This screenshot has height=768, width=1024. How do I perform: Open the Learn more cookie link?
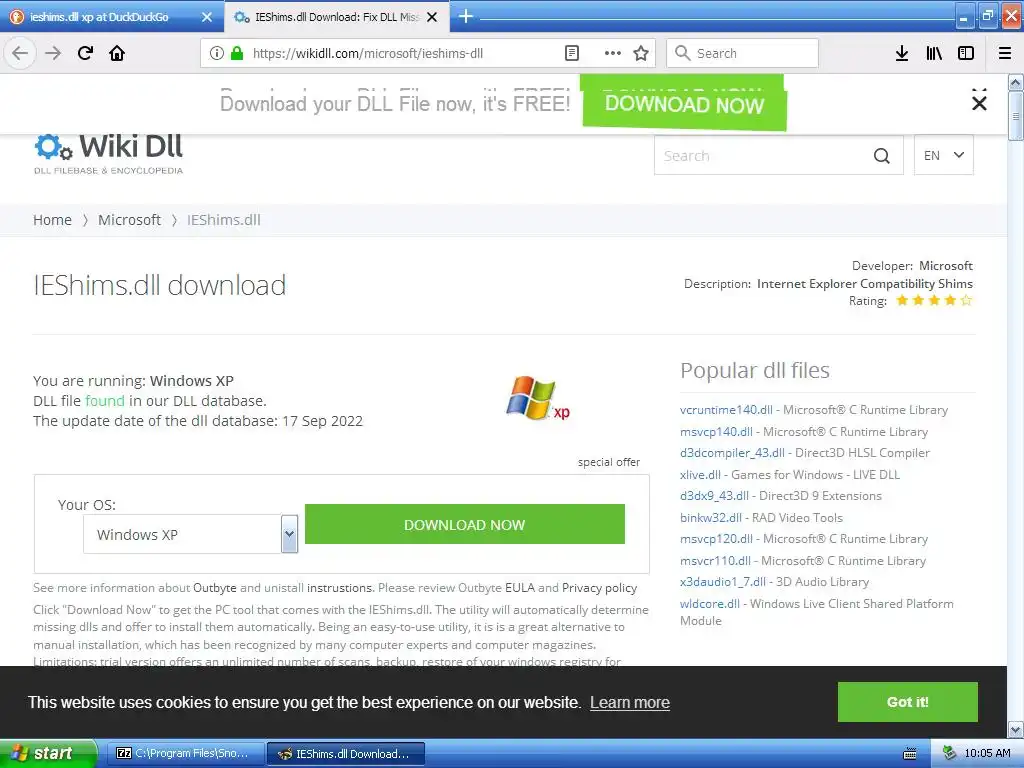(630, 703)
